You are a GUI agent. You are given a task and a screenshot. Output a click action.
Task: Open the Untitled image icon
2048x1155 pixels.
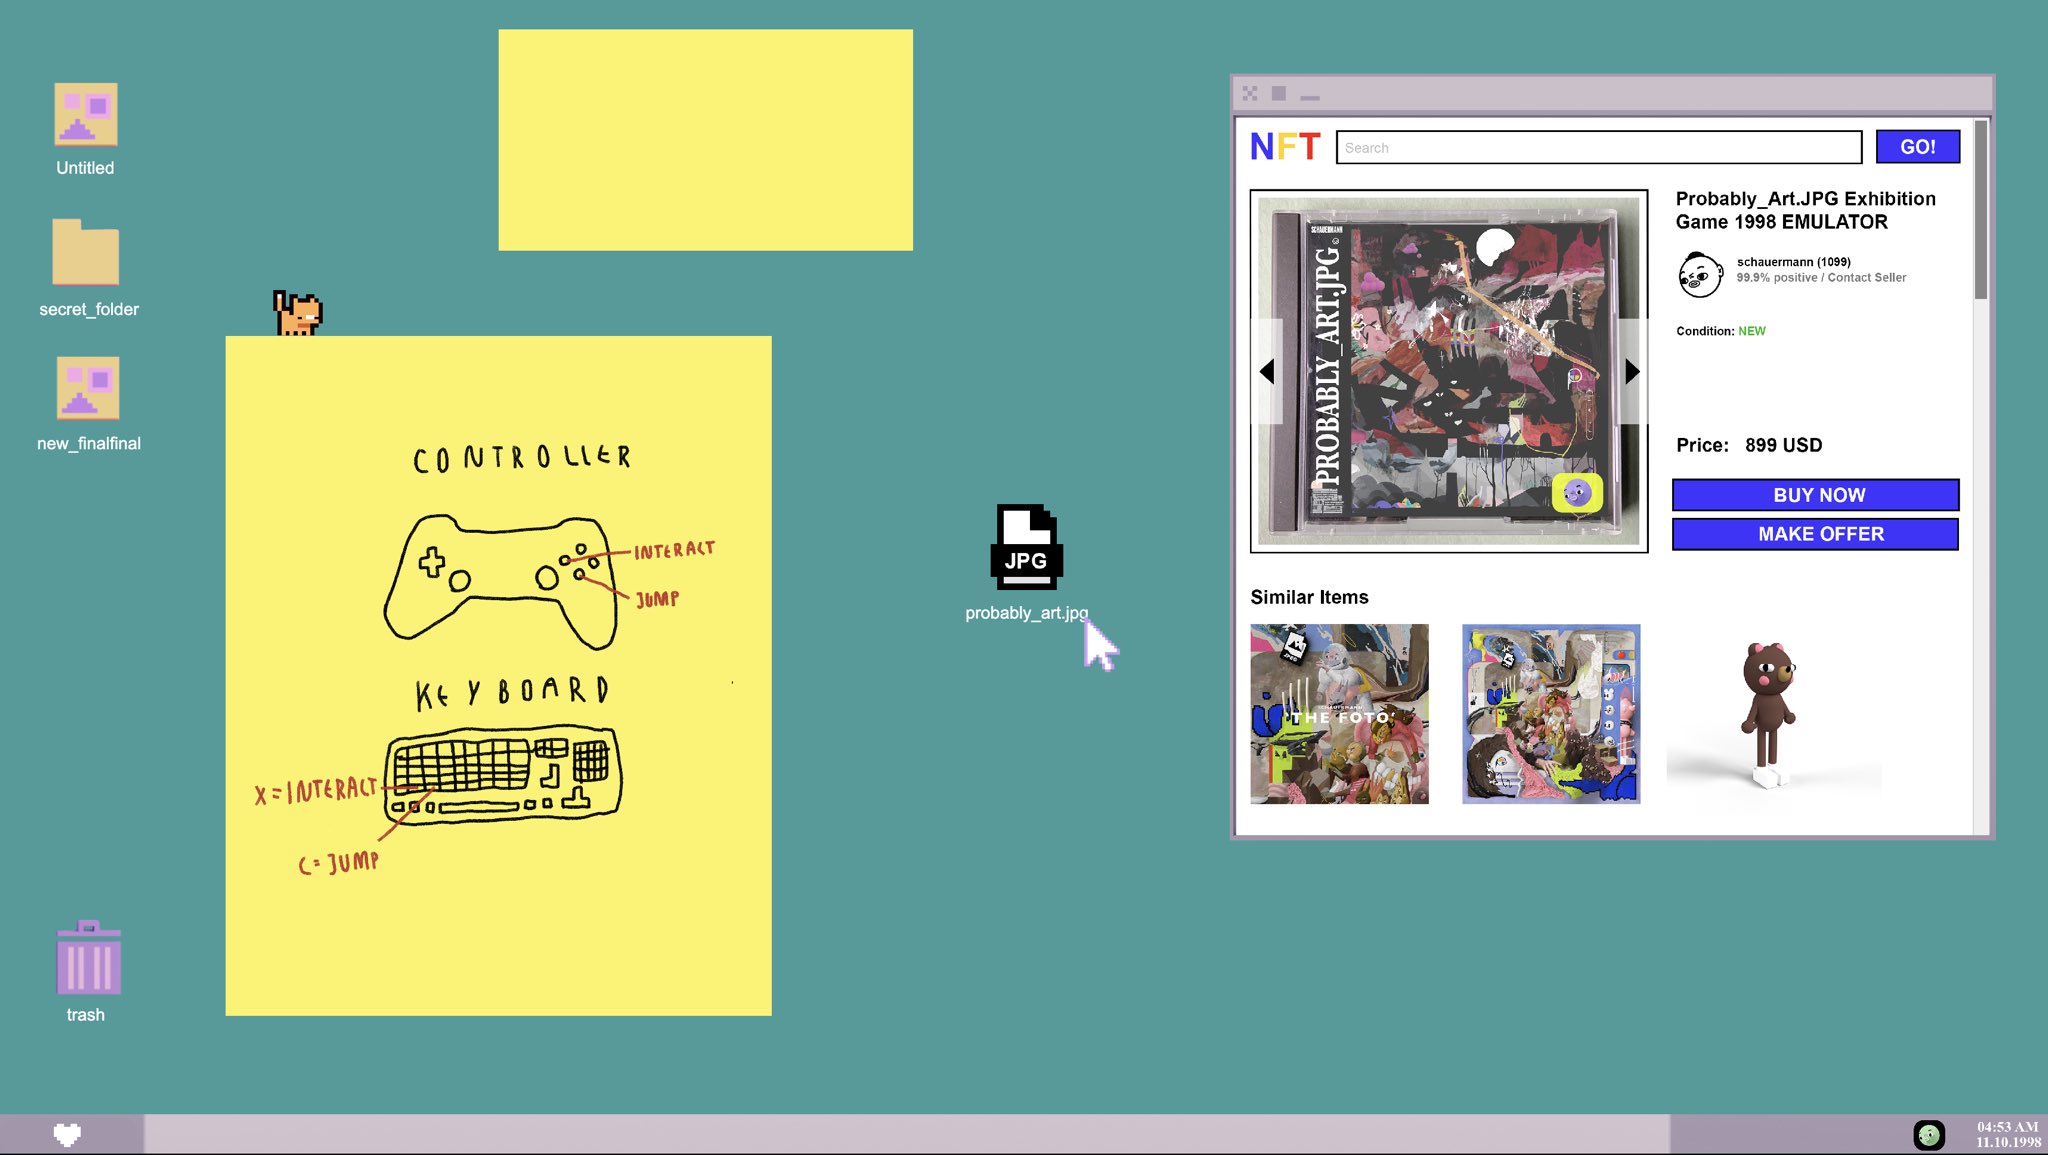[x=85, y=114]
